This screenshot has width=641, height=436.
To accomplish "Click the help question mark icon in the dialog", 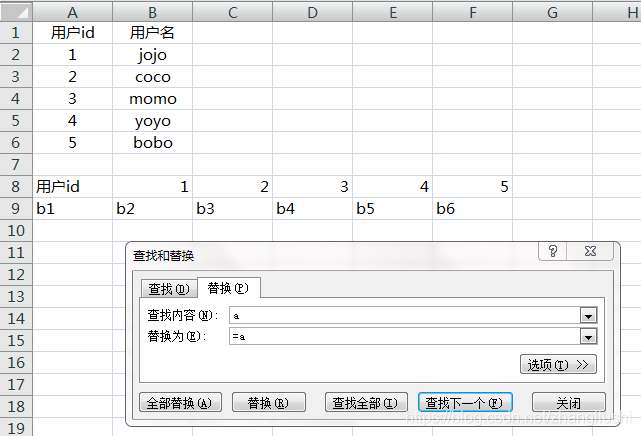I will click(x=553, y=251).
